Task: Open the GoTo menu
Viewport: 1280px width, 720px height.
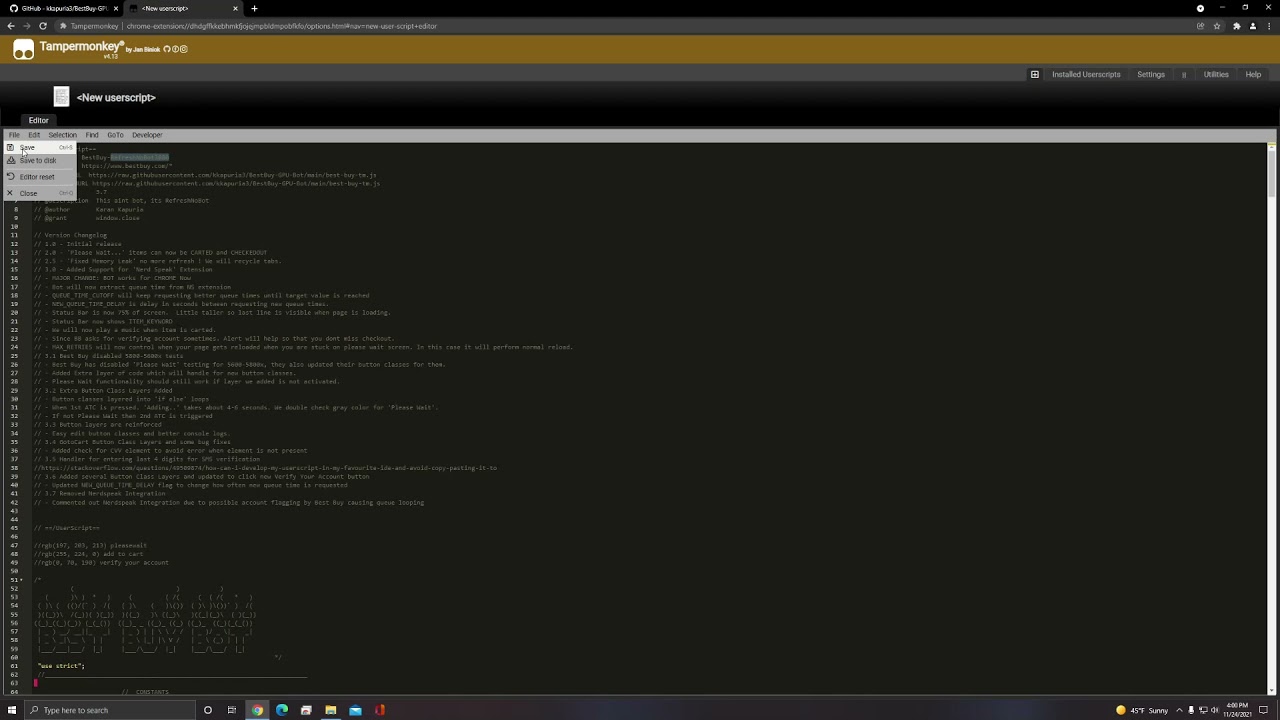Action: click(x=115, y=135)
